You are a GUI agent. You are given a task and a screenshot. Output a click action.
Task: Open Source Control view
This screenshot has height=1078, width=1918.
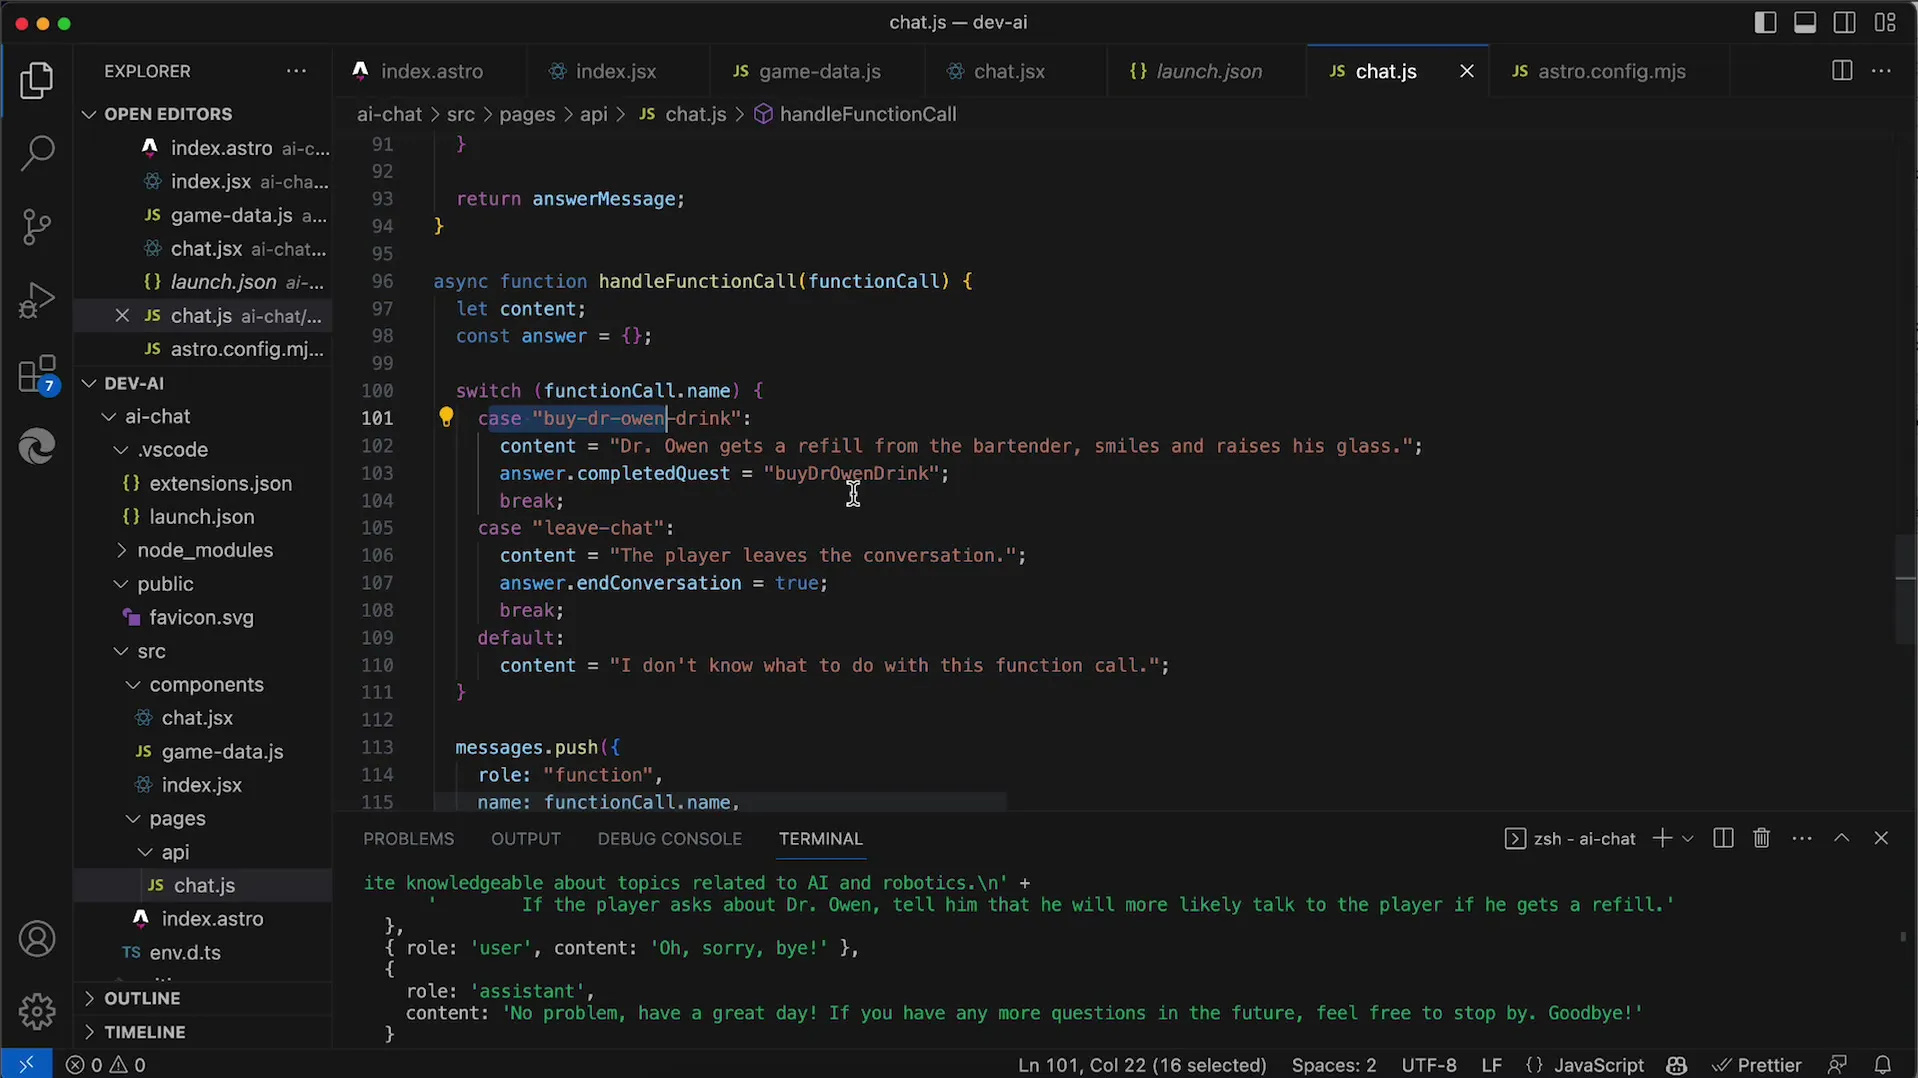coord(37,227)
